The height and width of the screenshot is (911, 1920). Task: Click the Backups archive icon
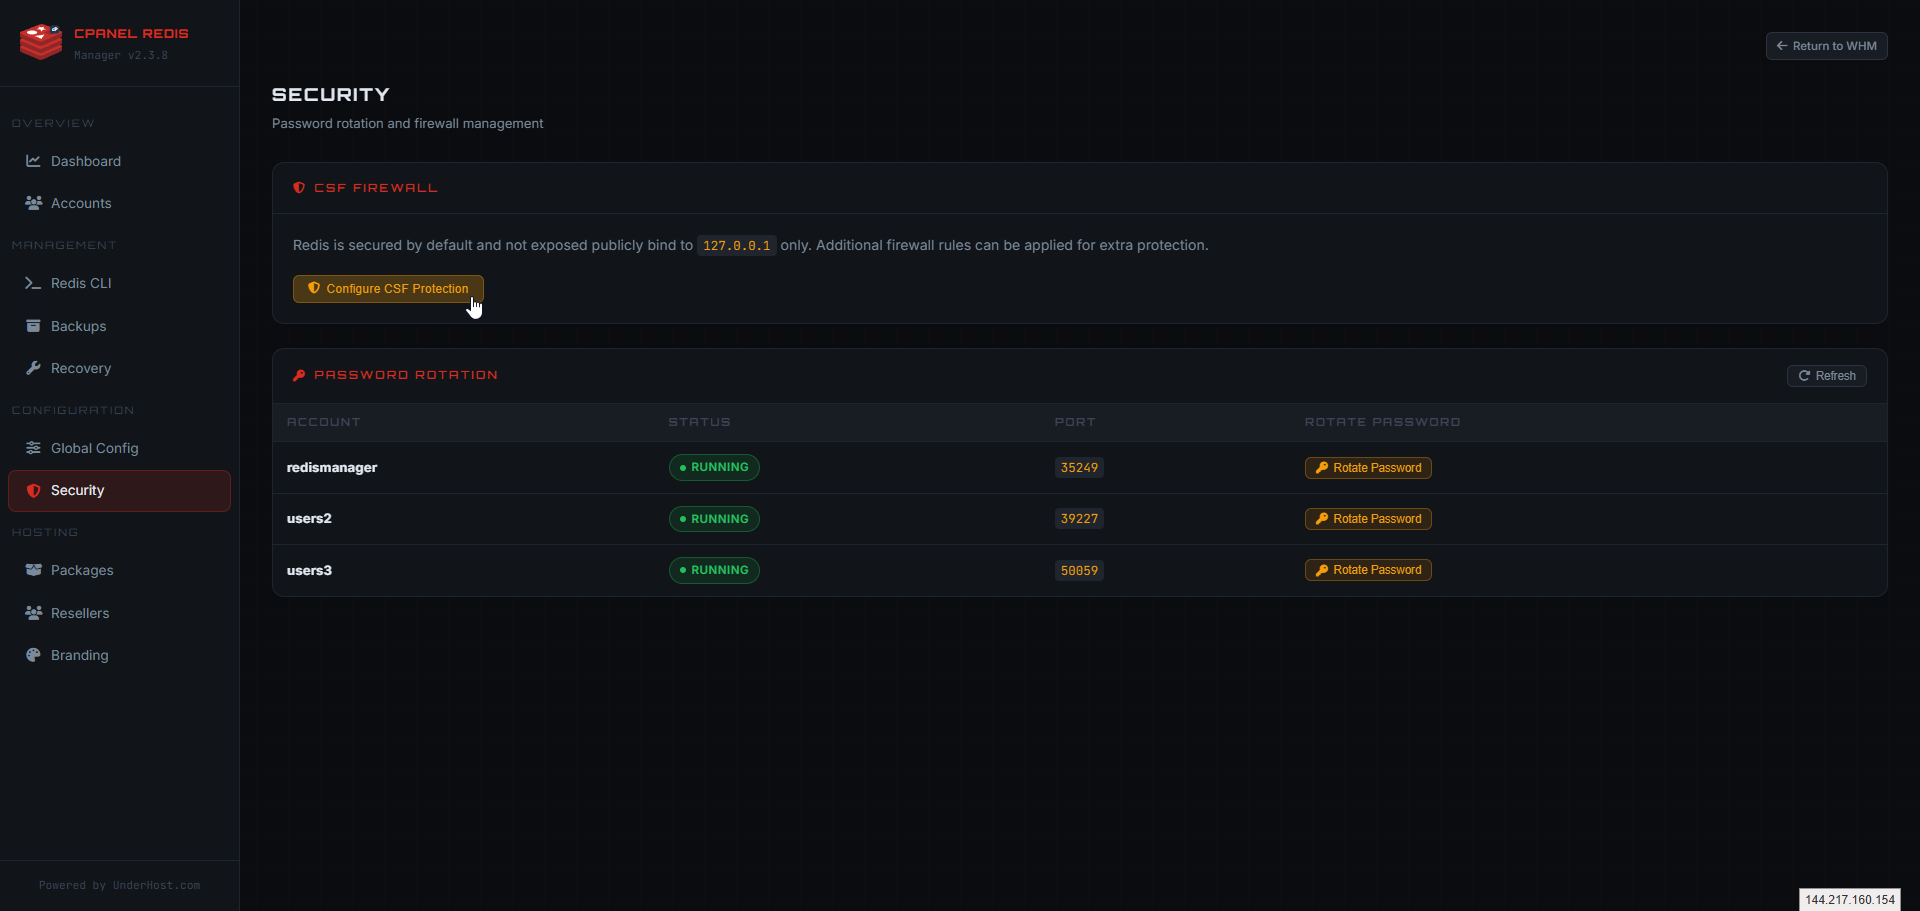tap(33, 326)
